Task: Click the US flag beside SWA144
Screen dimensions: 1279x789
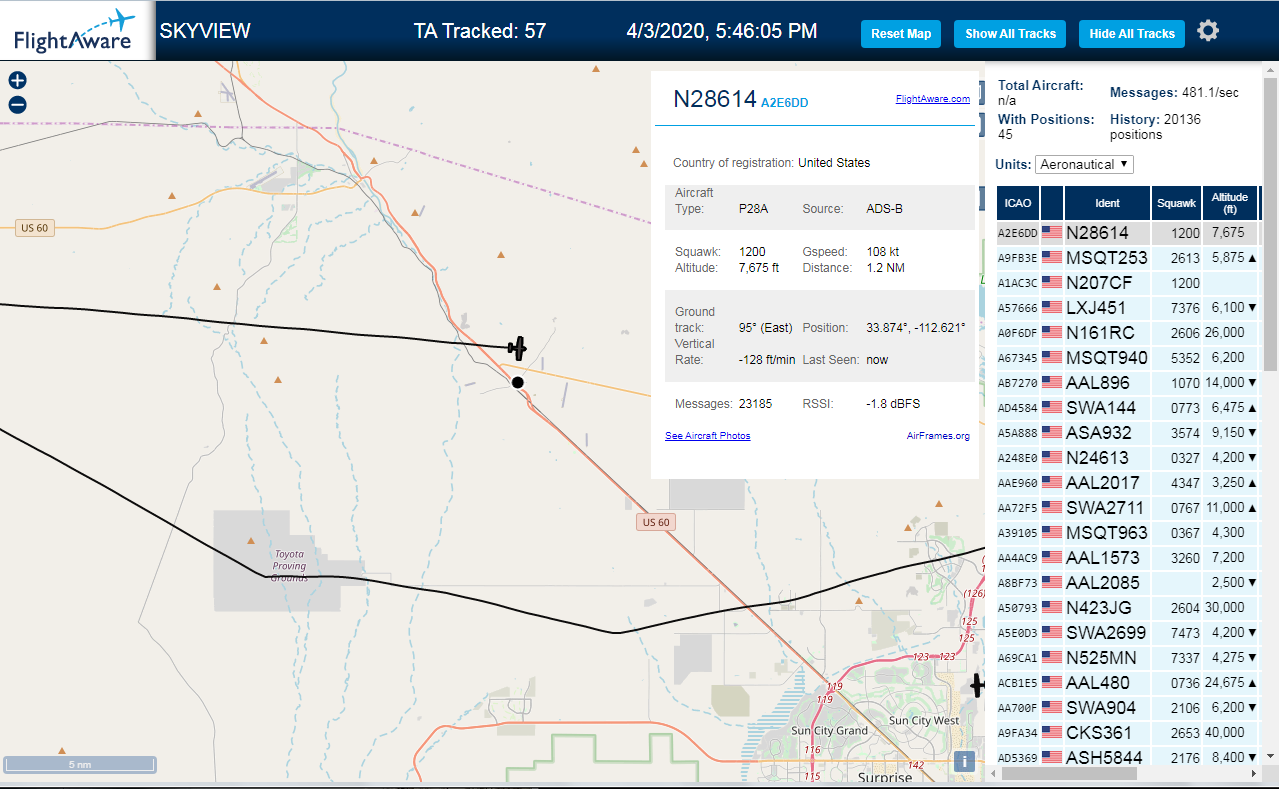Action: tap(1052, 408)
